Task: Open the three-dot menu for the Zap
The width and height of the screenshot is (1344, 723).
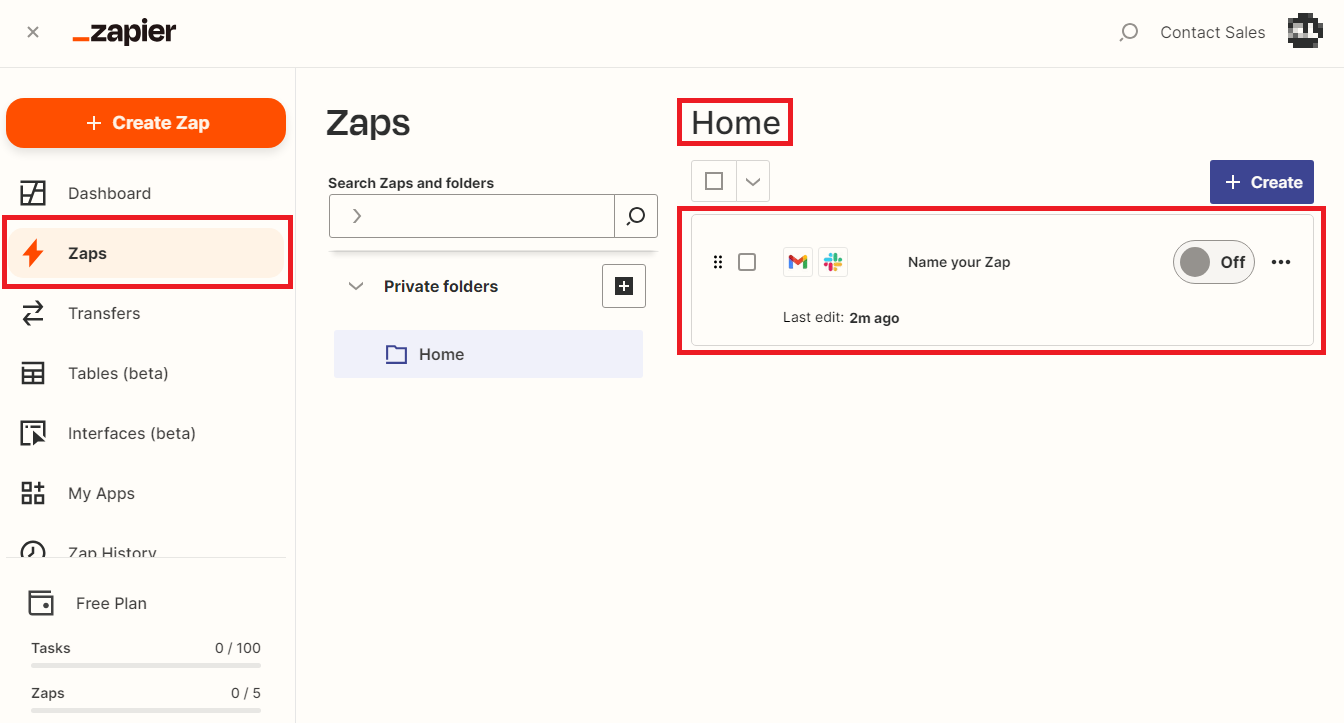Action: 1281,262
